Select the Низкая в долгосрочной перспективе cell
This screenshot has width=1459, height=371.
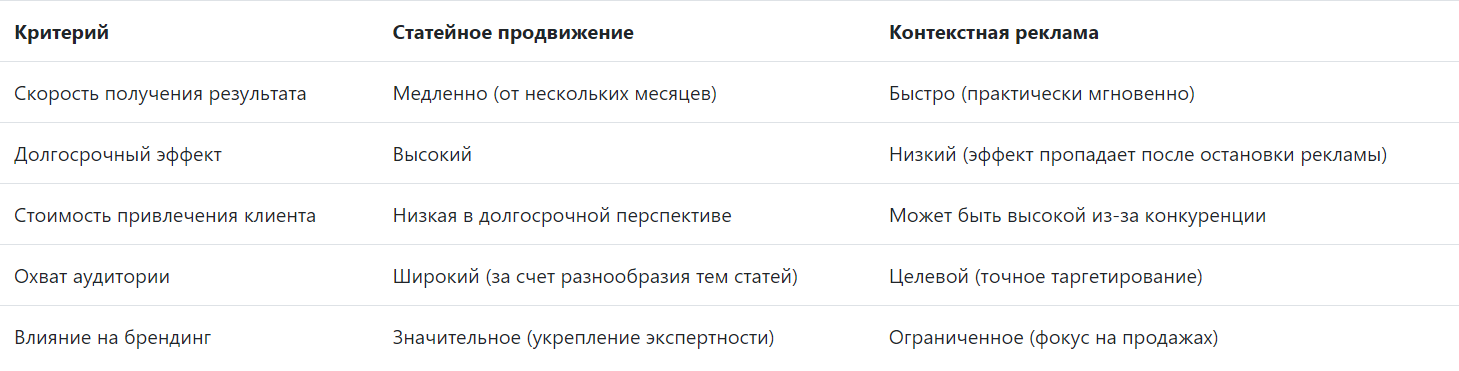[x=562, y=216]
